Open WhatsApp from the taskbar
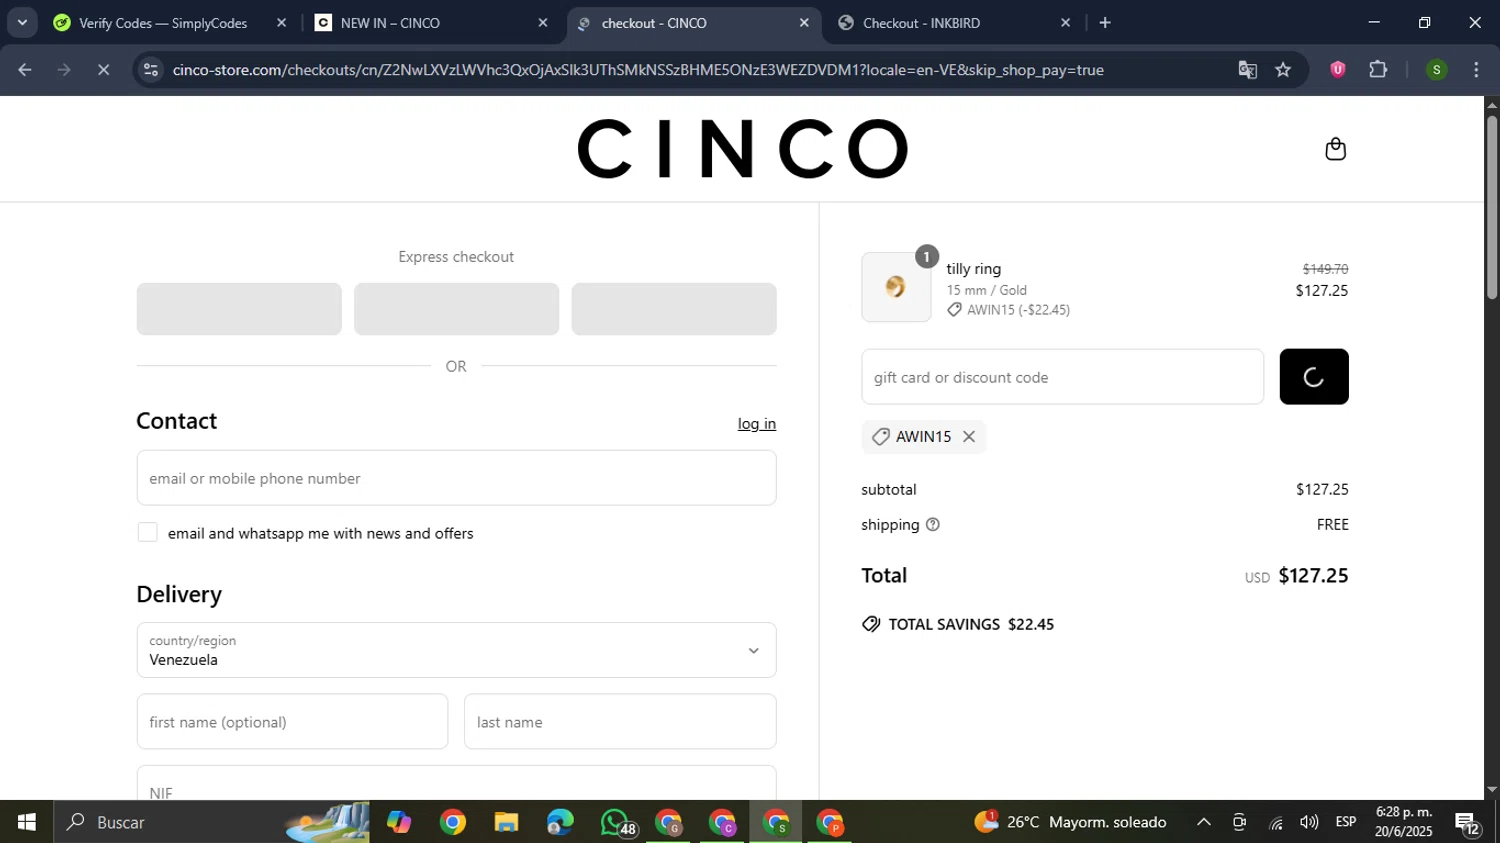The height and width of the screenshot is (843, 1500). [x=616, y=822]
